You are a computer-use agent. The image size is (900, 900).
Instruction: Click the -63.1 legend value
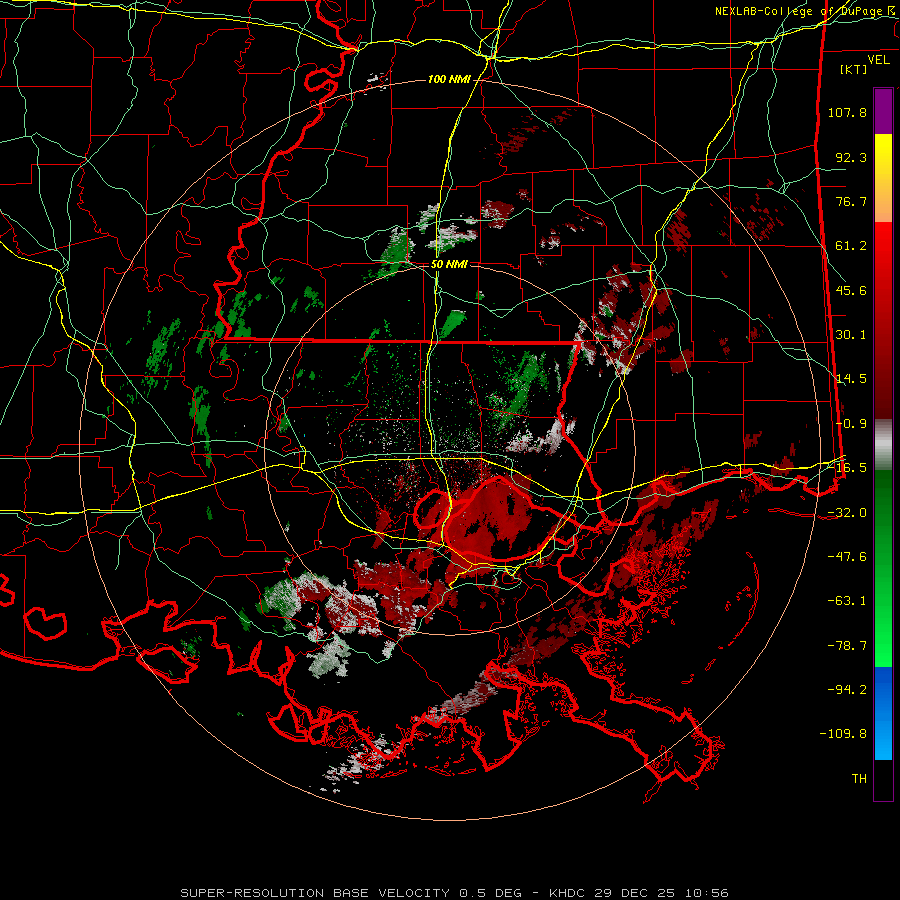click(847, 601)
